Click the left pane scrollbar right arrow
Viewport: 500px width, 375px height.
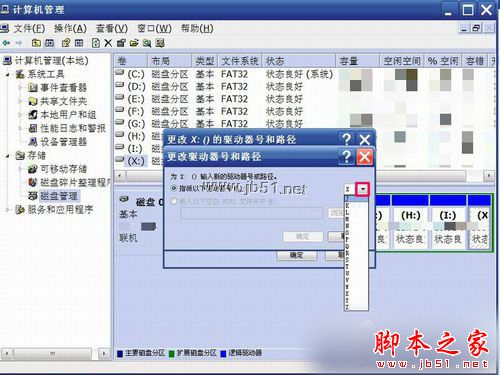104,353
